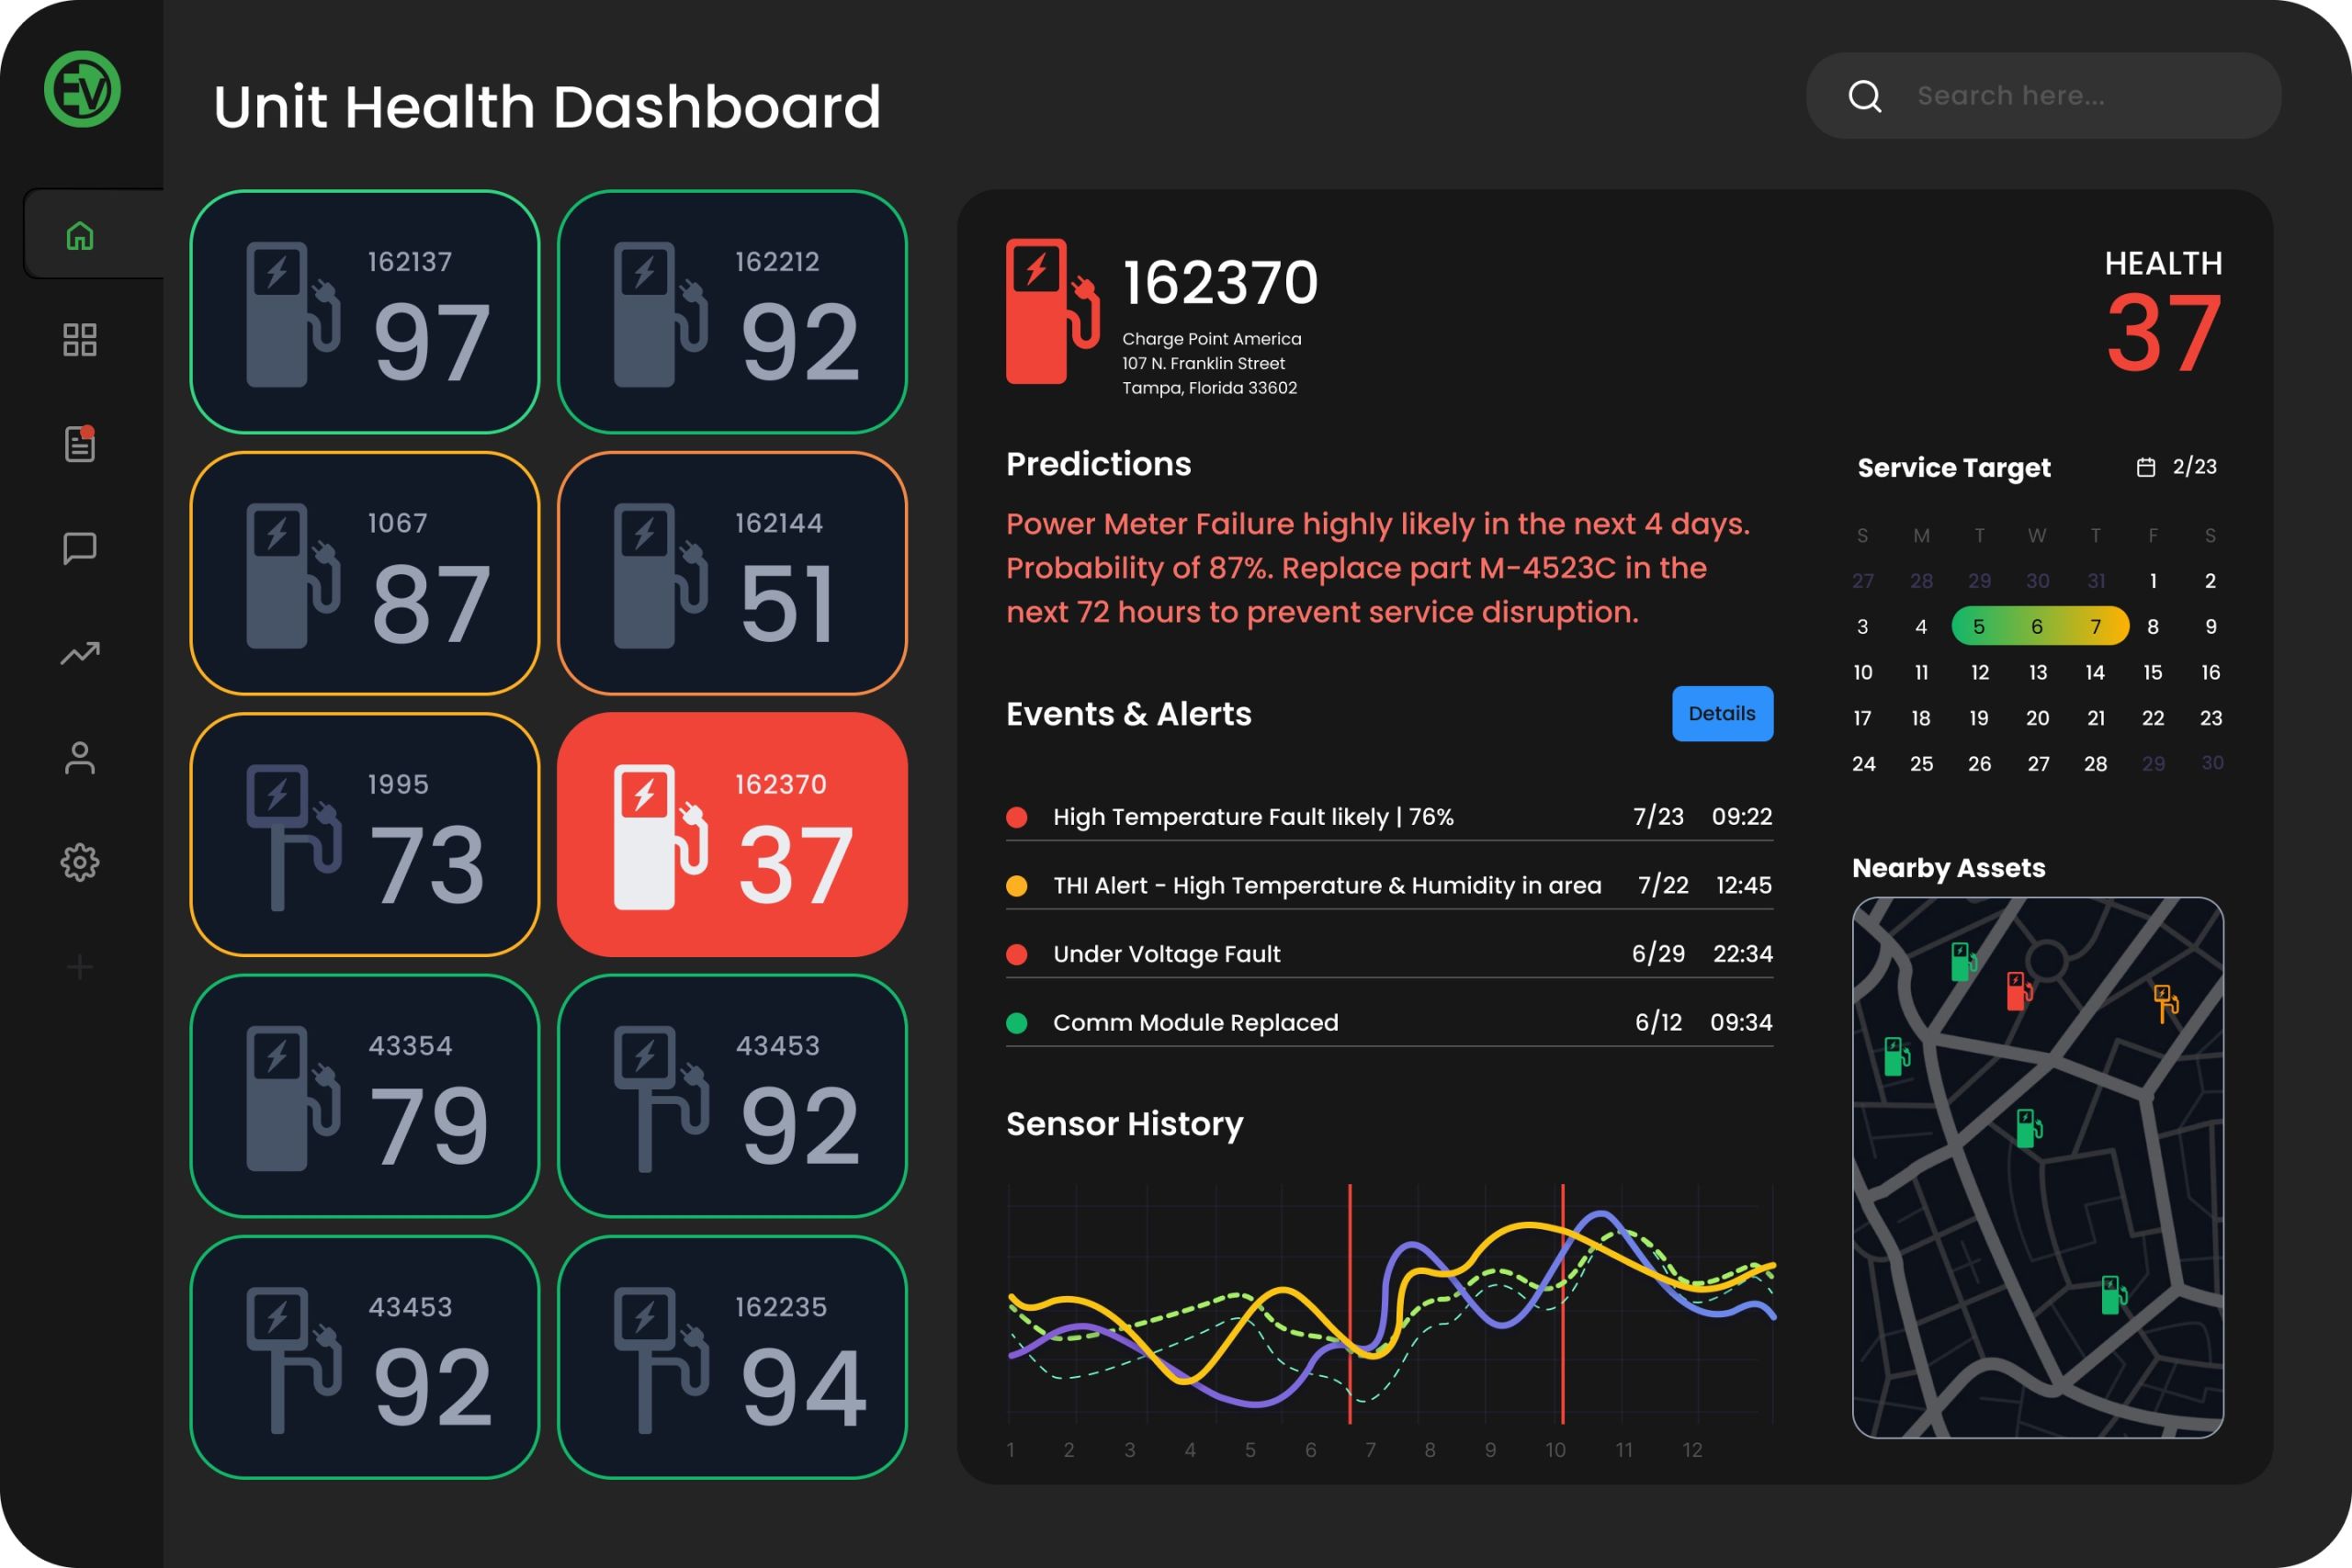The image size is (2352, 1568).
Task: Select calendar day 28 in last row
Action: [x=2095, y=764]
